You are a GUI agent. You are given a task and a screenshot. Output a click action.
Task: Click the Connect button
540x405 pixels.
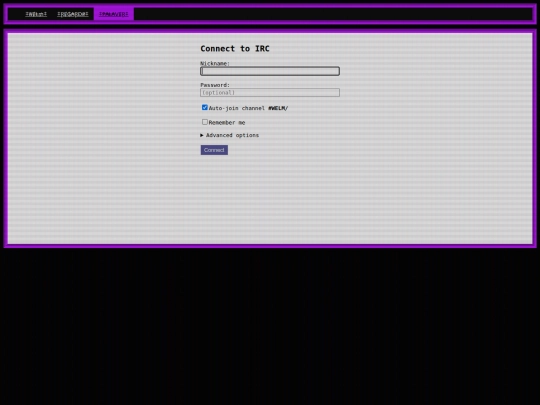point(214,150)
